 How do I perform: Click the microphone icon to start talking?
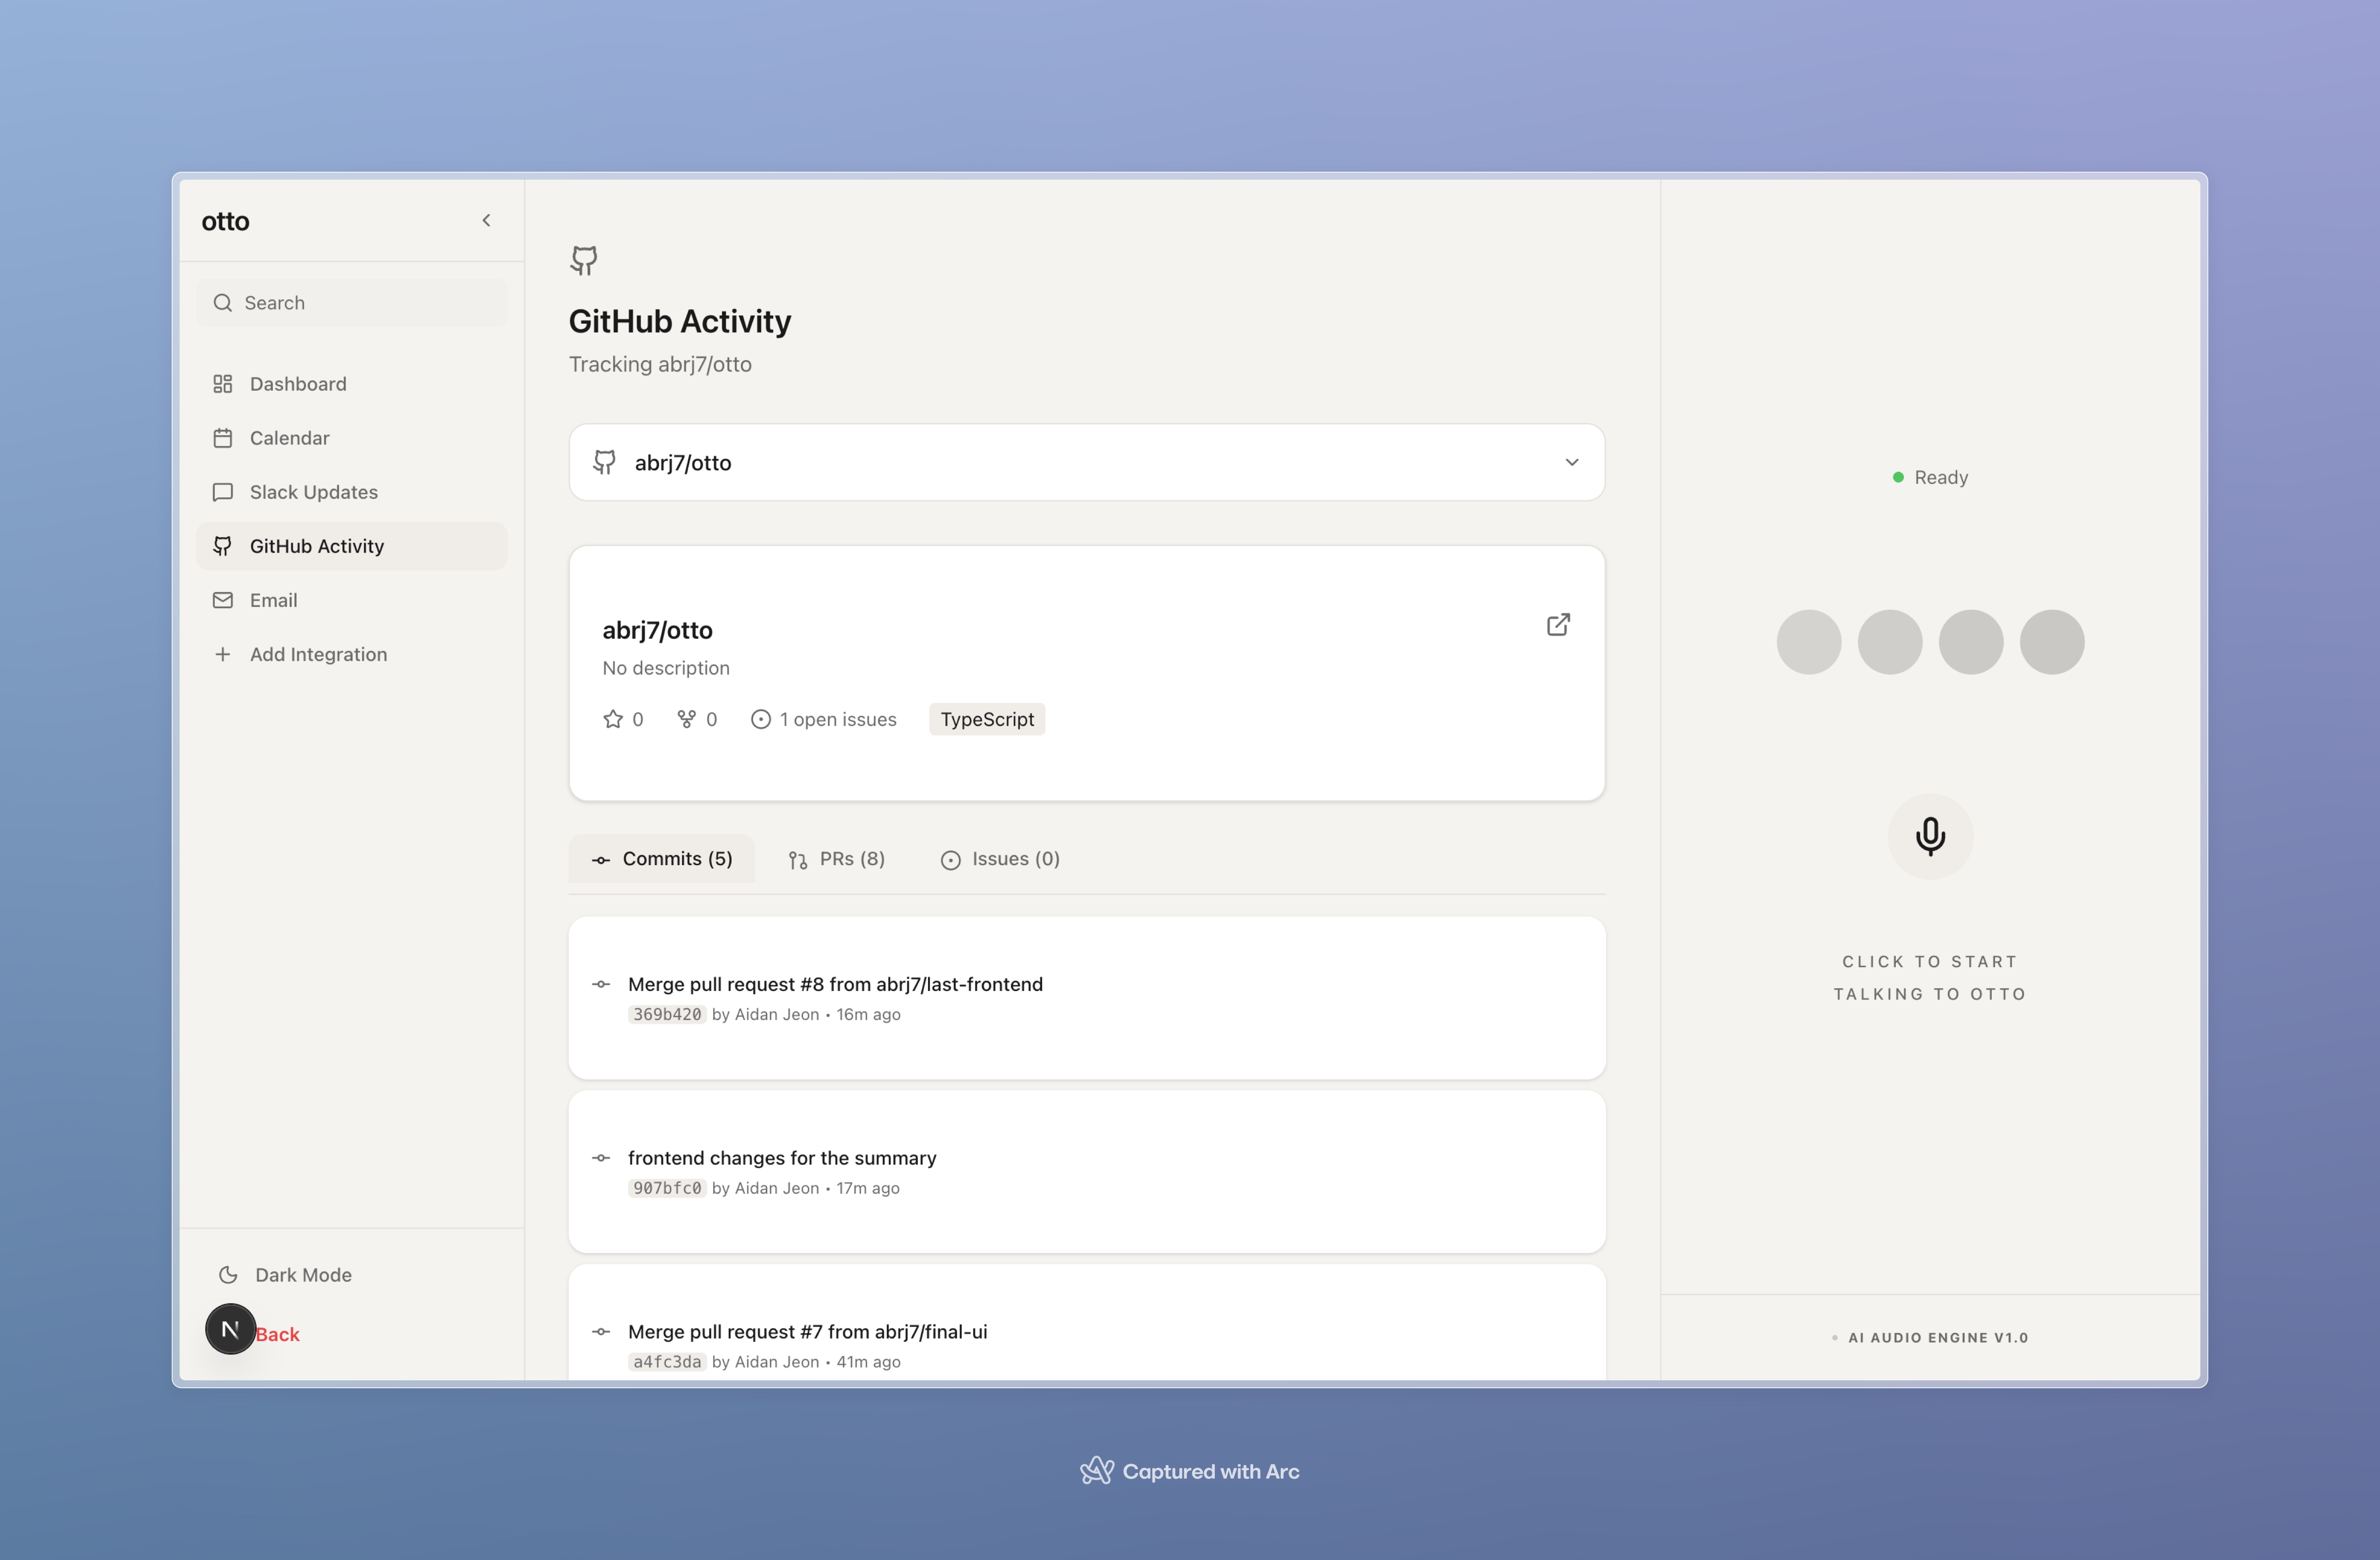pos(1929,836)
